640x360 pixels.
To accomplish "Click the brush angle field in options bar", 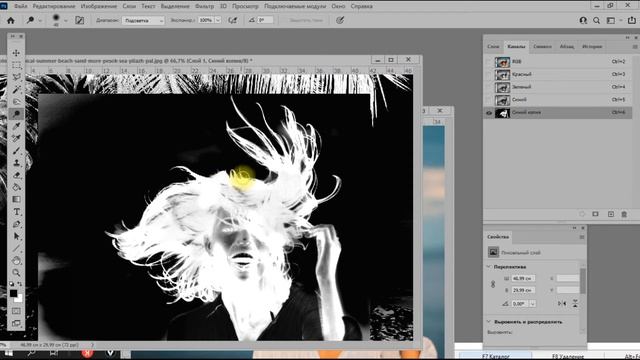I will (x=265, y=20).
